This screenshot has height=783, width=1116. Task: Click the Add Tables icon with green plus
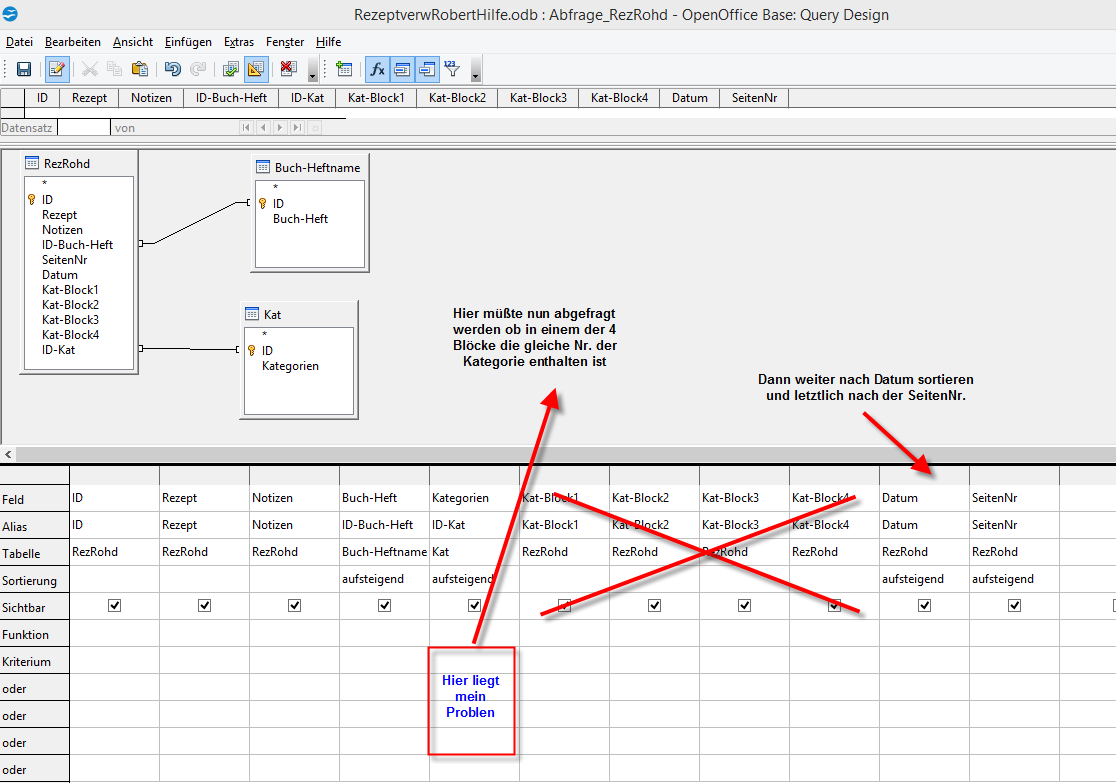click(x=344, y=69)
